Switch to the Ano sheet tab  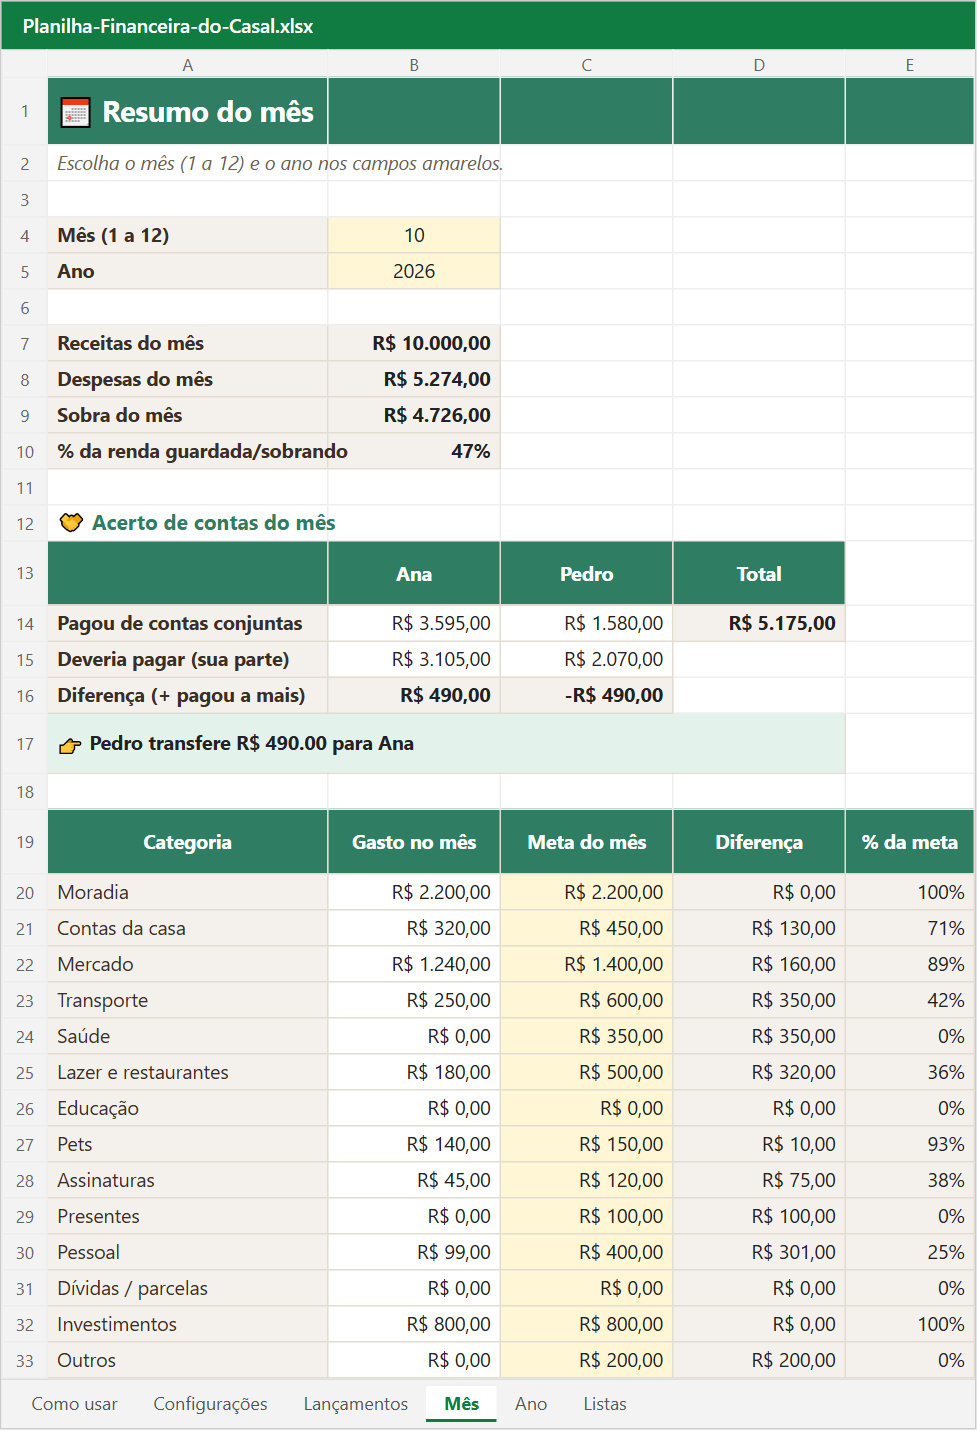531,1404
